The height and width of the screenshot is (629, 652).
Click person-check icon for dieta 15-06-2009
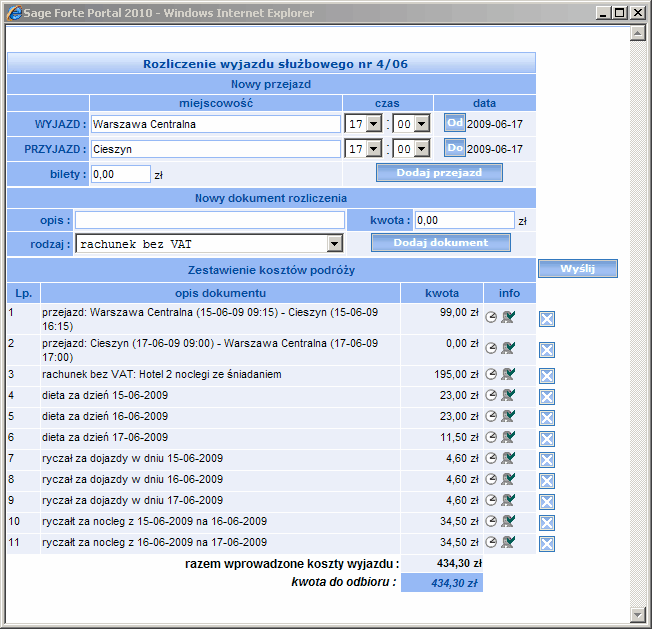tap(508, 395)
